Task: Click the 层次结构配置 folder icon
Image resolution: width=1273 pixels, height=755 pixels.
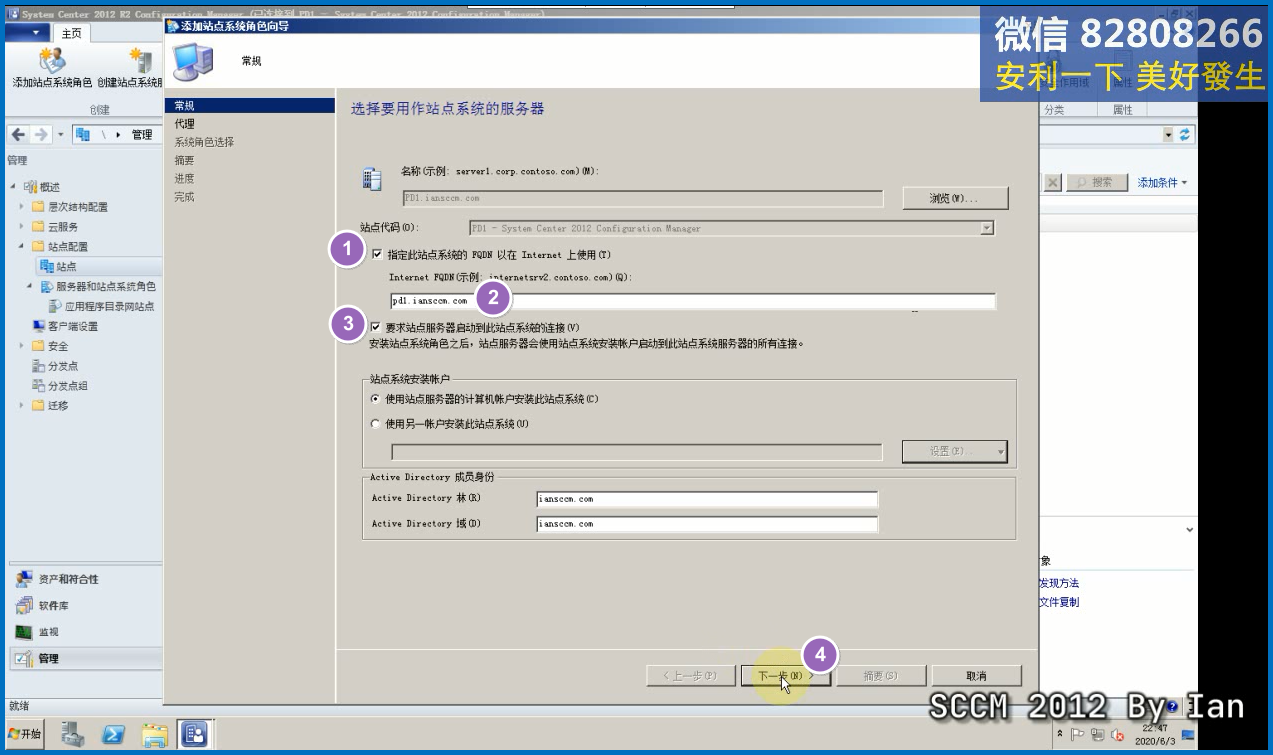Action: [x=38, y=207]
